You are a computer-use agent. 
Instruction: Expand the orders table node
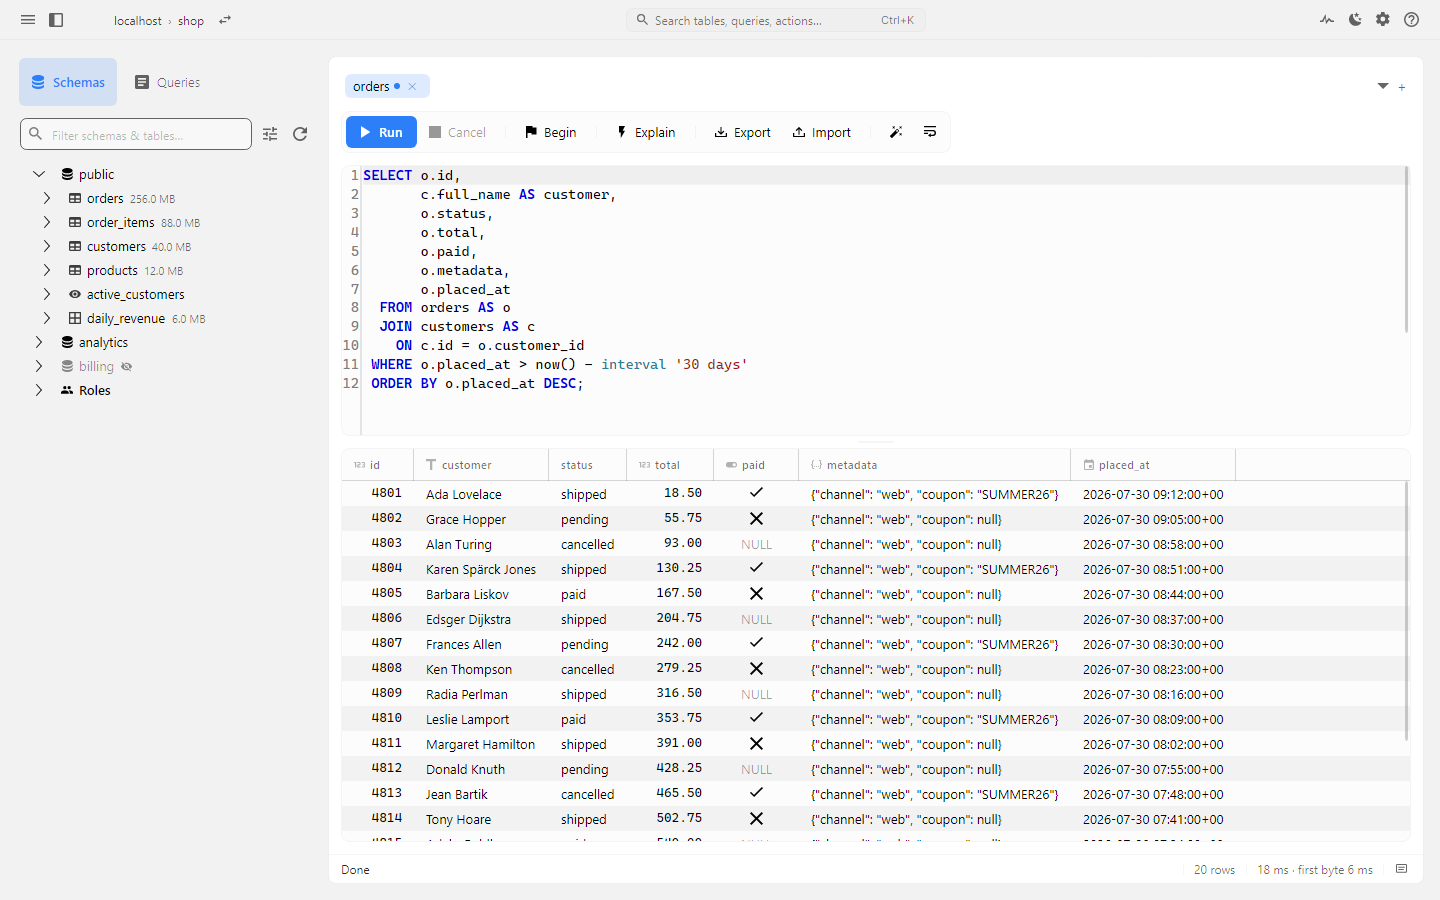(x=47, y=198)
